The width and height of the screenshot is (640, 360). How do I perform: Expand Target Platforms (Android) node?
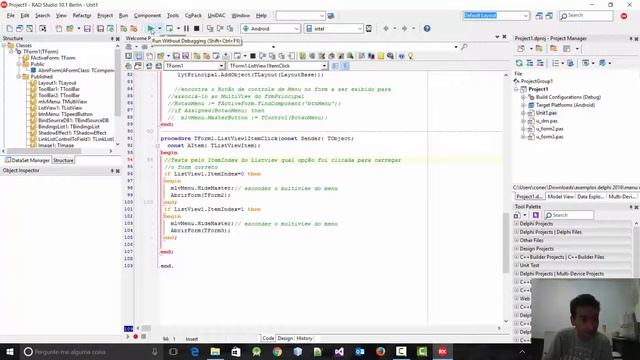tap(523, 105)
